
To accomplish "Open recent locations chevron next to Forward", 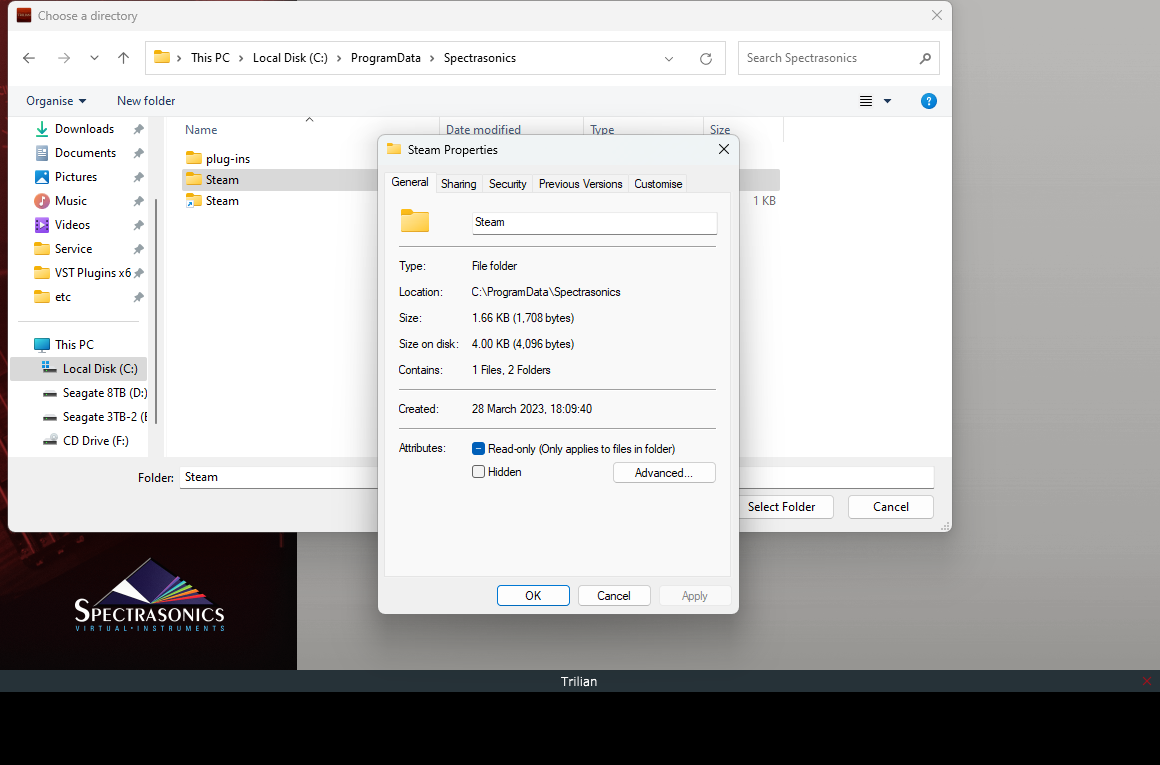I will (94, 58).
